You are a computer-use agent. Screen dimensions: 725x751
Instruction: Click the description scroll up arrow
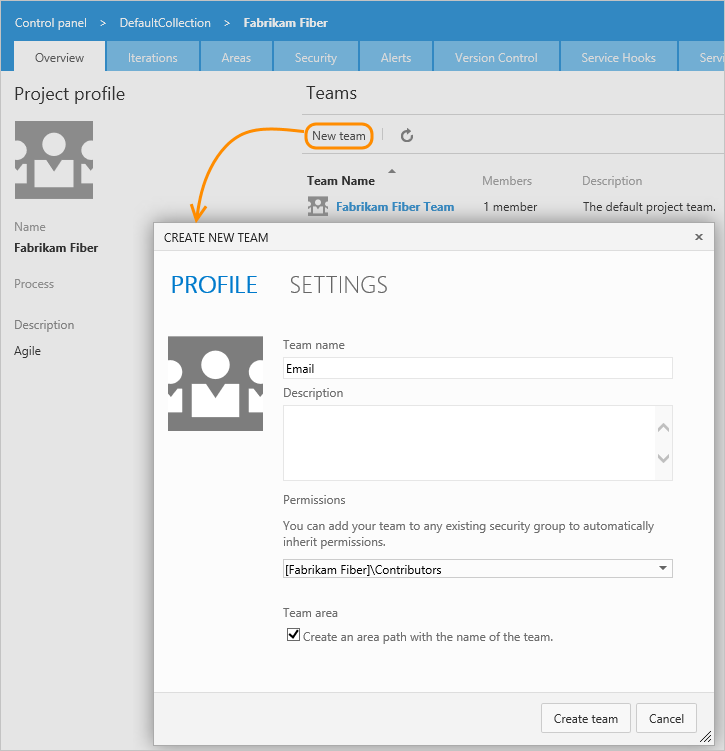pyautogui.click(x=663, y=427)
